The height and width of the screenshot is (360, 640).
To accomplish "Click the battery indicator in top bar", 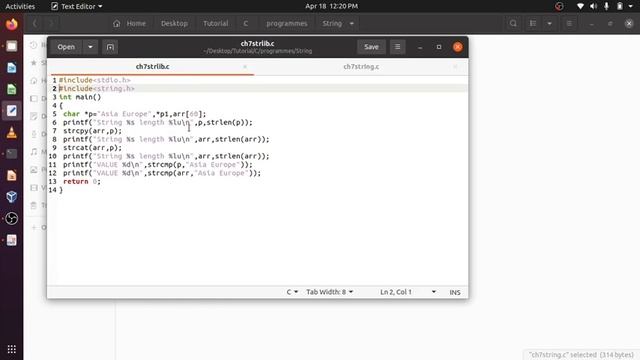I will [620, 6].
